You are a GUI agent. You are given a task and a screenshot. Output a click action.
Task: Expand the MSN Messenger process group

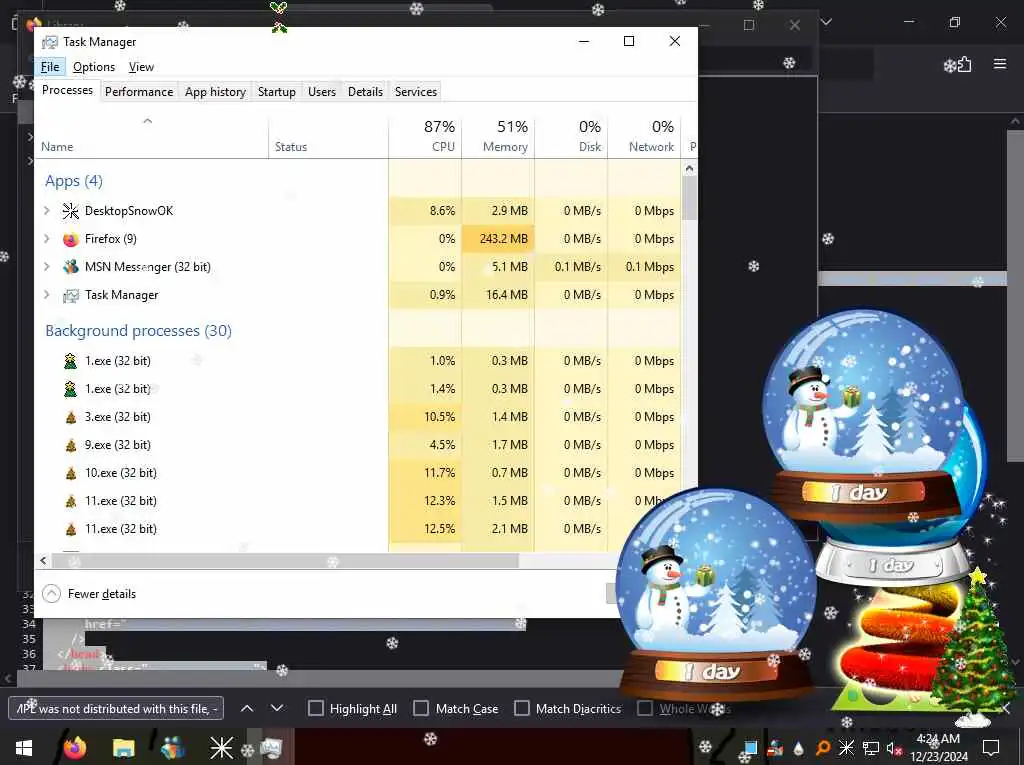[46, 267]
